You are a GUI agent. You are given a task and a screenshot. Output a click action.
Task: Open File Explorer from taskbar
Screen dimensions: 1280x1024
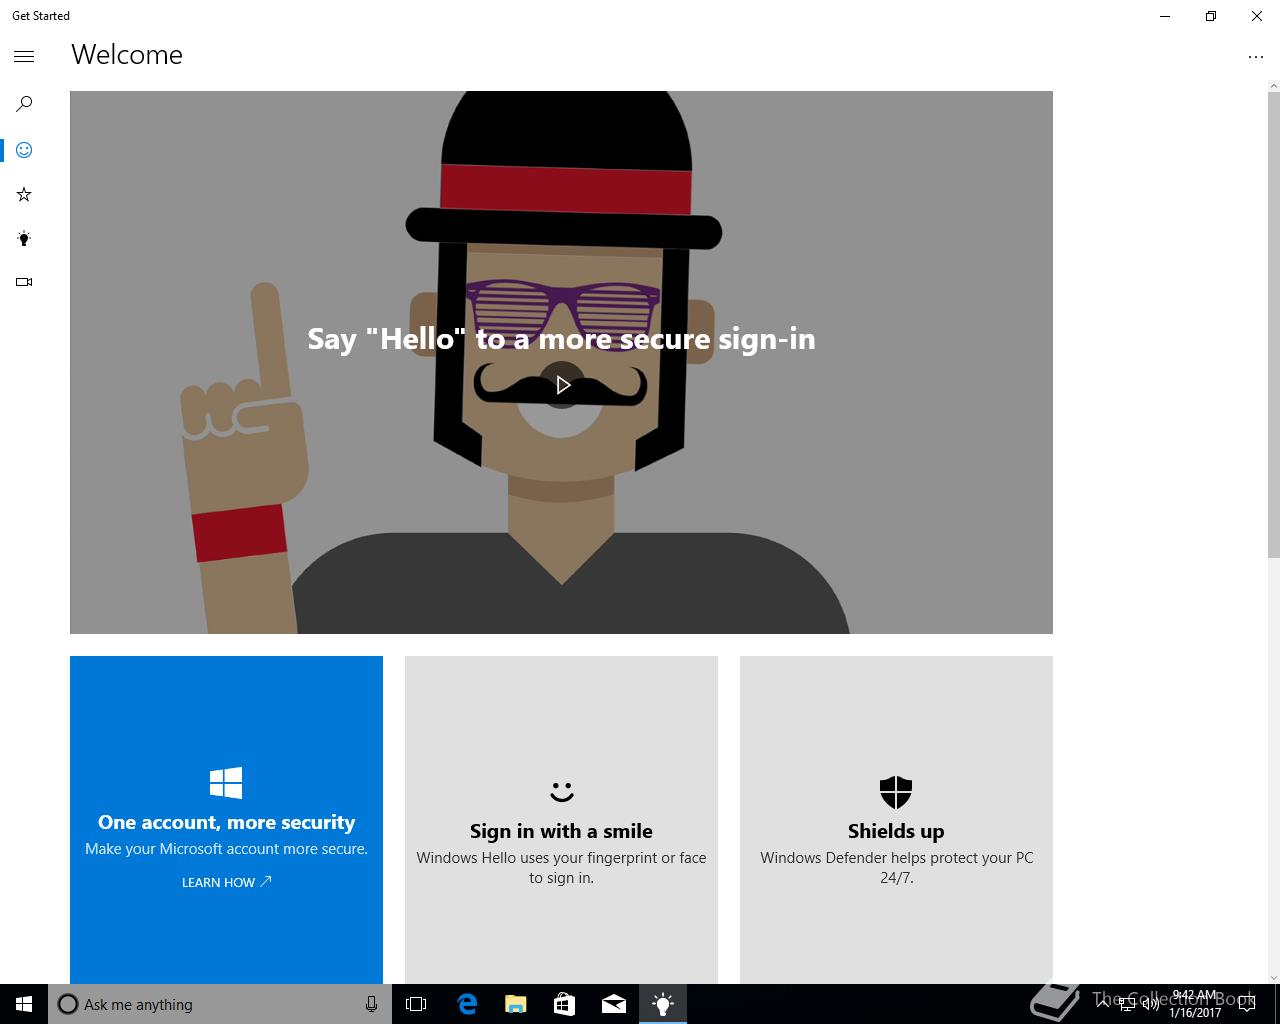pos(515,1004)
